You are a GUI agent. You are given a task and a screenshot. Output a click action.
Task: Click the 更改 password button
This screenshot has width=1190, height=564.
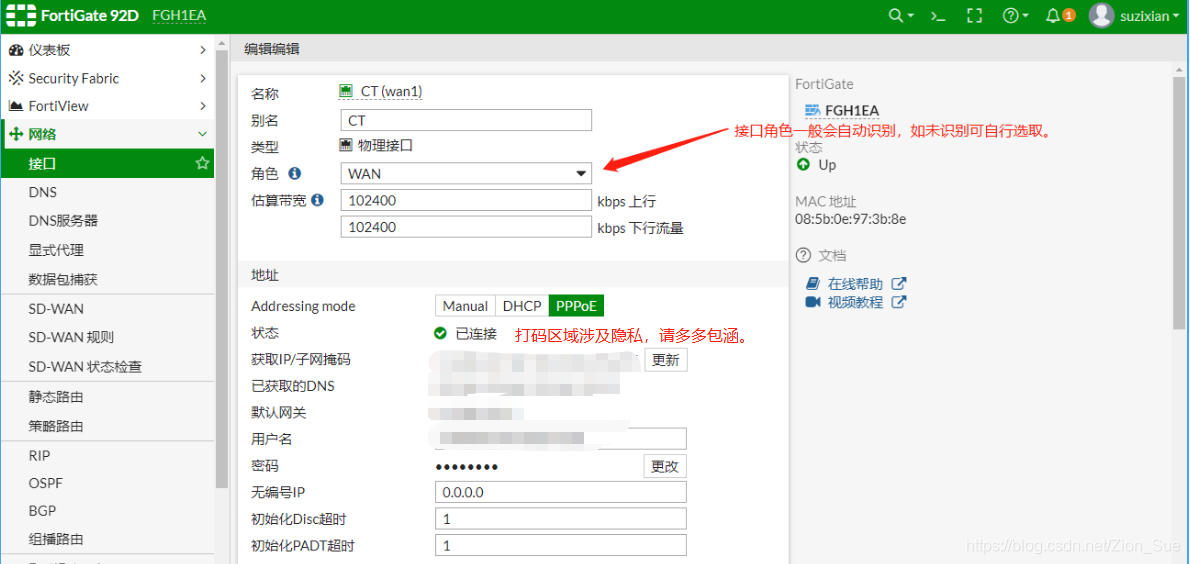click(666, 466)
